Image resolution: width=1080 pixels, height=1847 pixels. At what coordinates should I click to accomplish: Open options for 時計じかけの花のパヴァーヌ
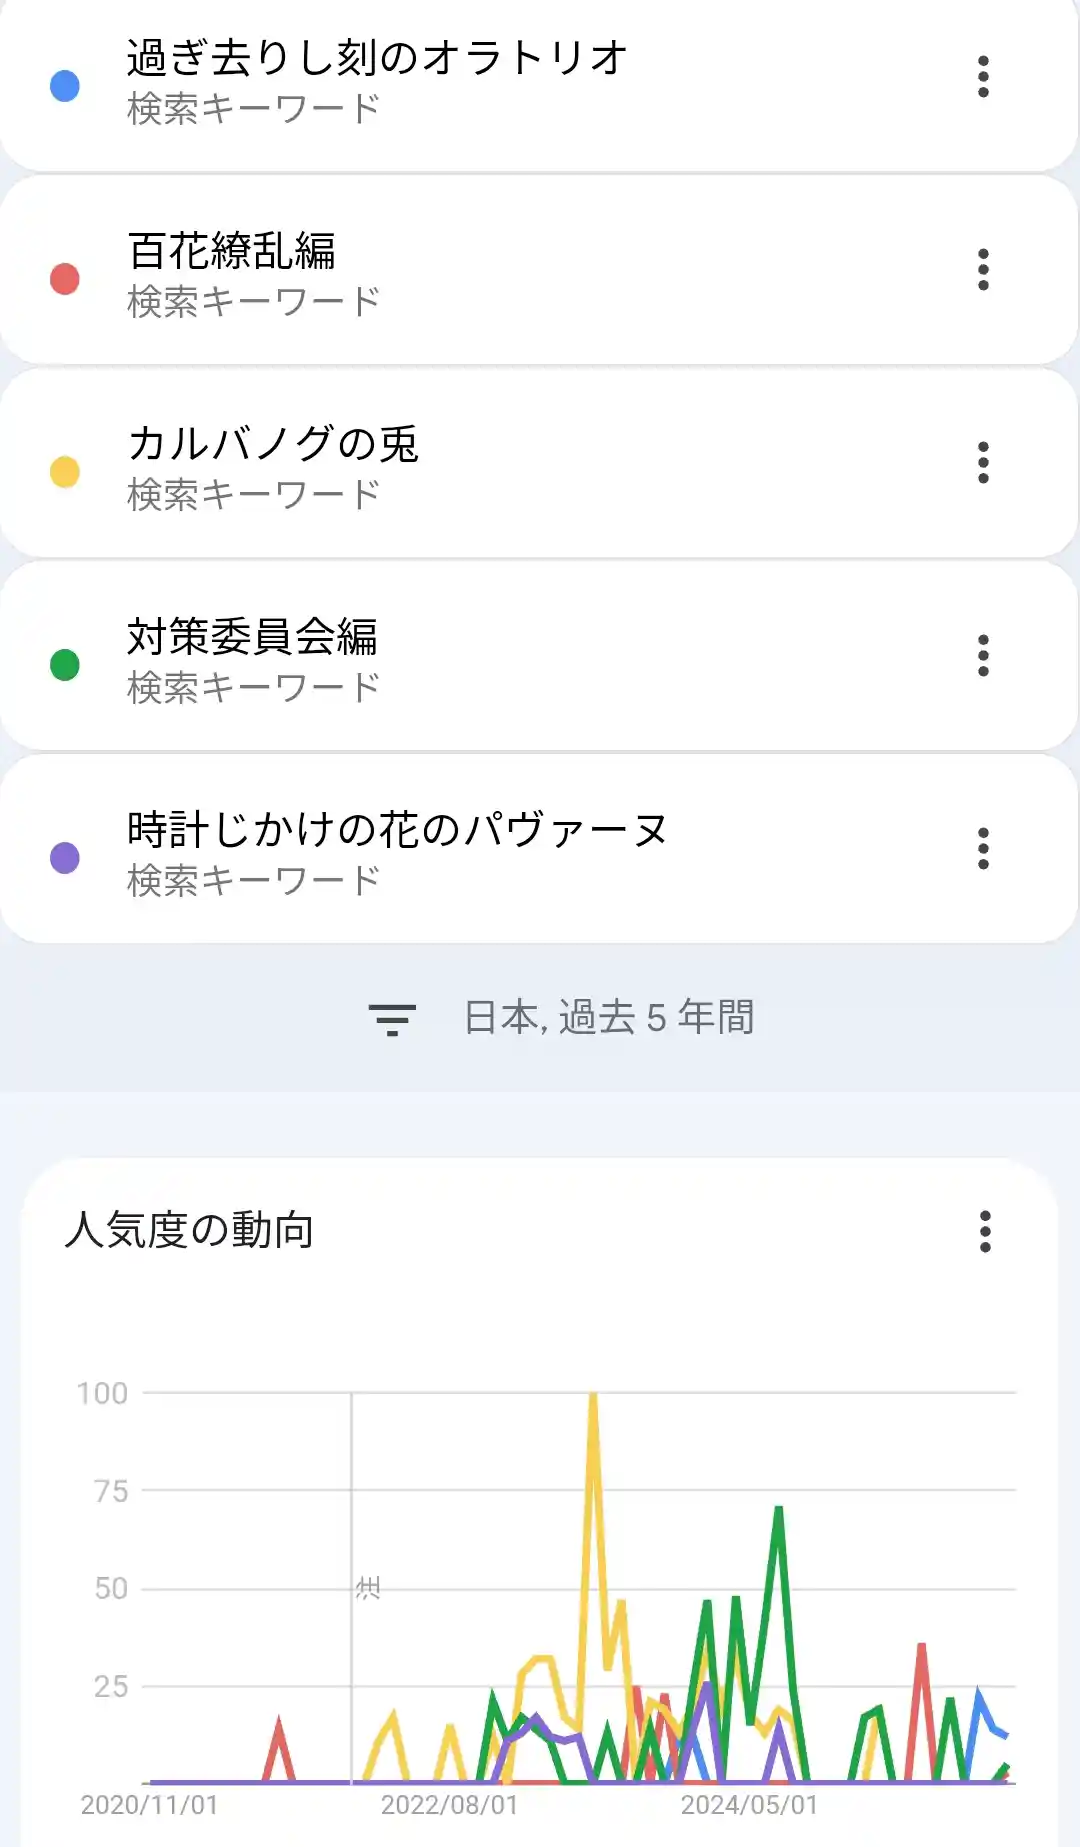click(983, 849)
